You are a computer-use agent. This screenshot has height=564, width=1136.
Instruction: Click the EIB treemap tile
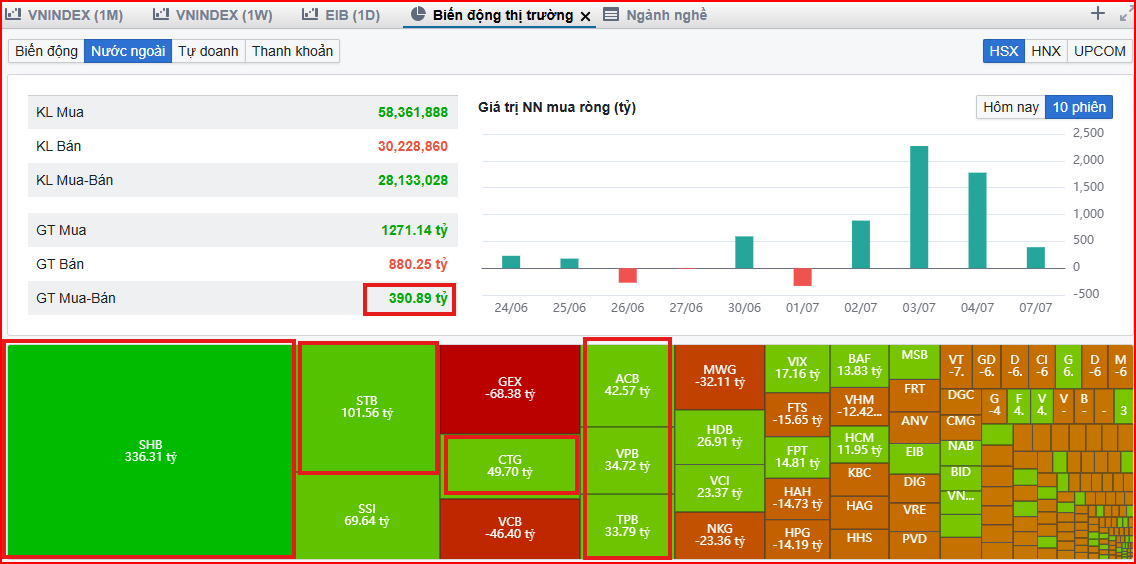pyautogui.click(x=914, y=457)
